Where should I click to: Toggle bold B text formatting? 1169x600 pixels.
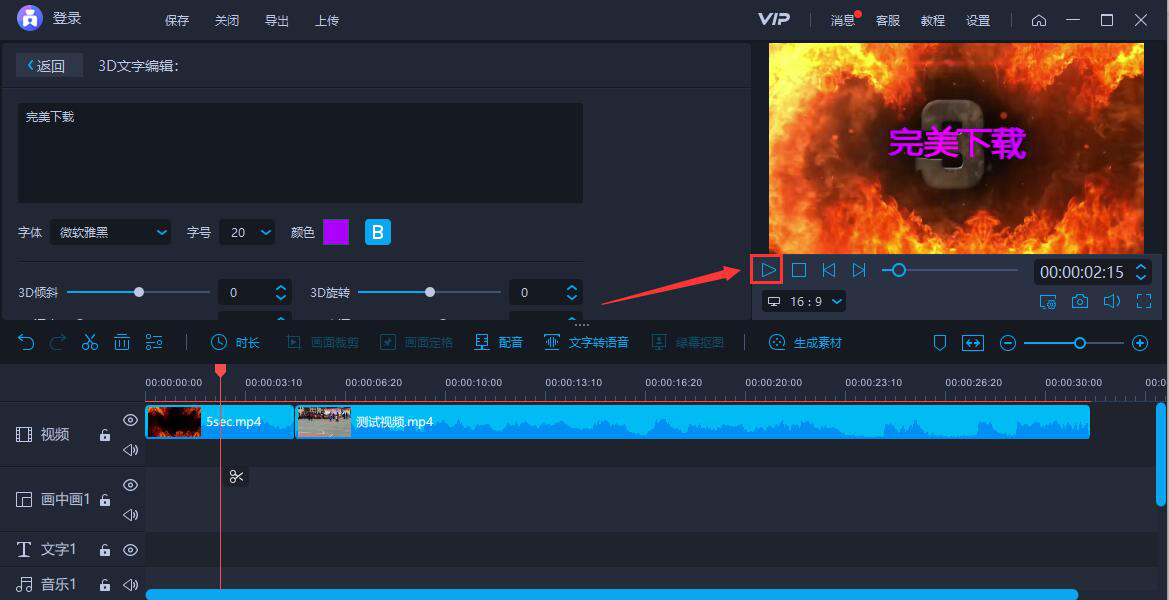(x=377, y=232)
